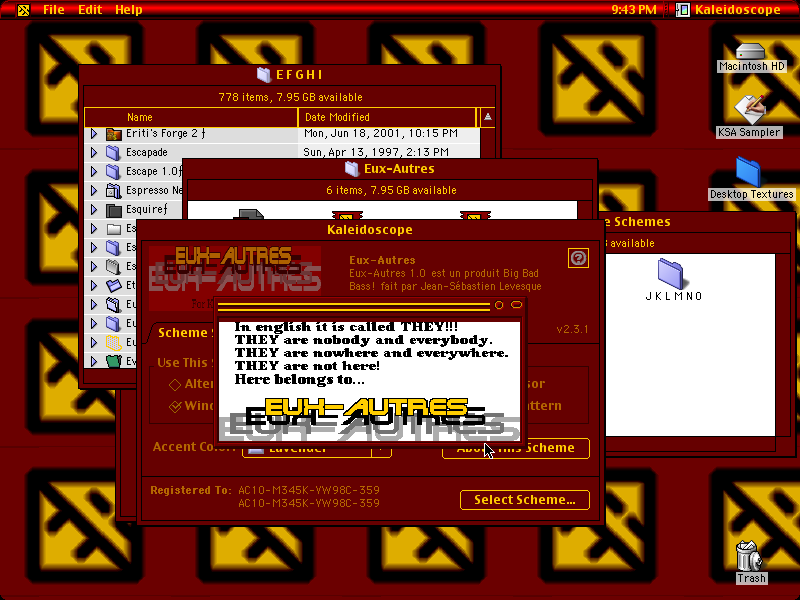Click the 6 items, 7.95 GB available status text
Screen dimensions: 800x600
[x=391, y=190]
